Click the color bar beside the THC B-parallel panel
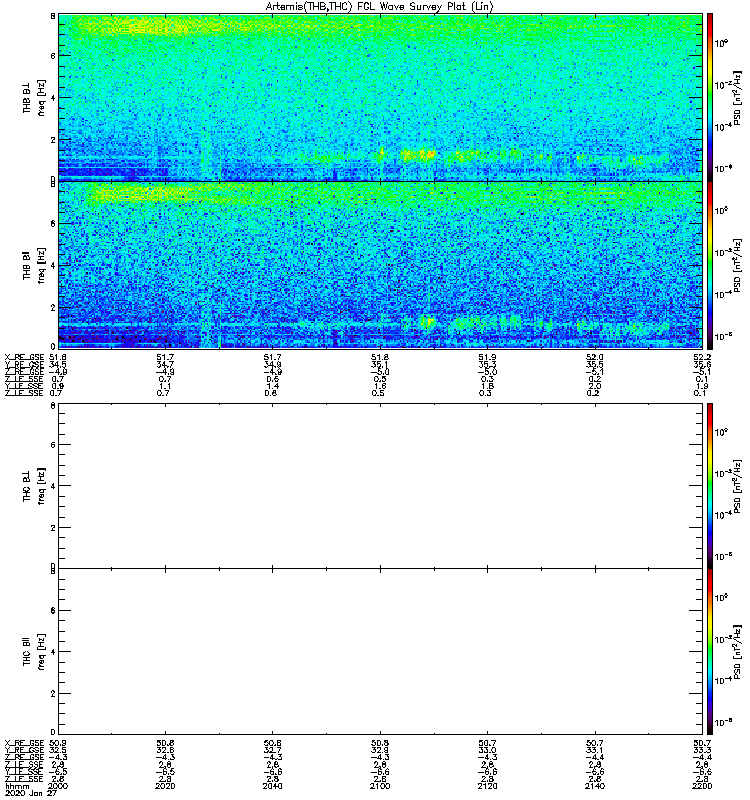The image size is (750, 800). click(710, 652)
